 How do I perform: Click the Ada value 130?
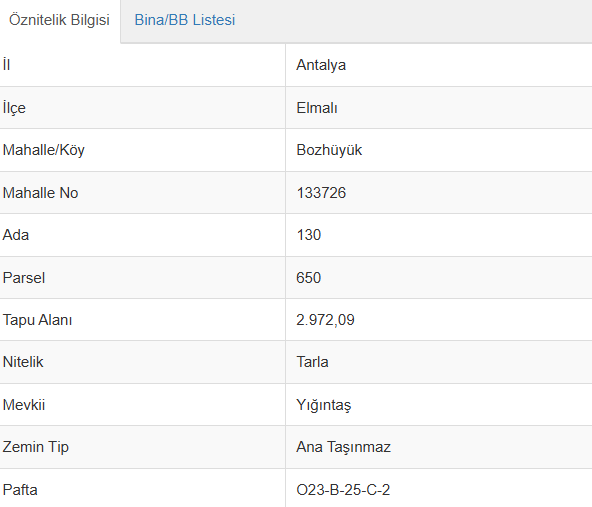tap(309, 235)
